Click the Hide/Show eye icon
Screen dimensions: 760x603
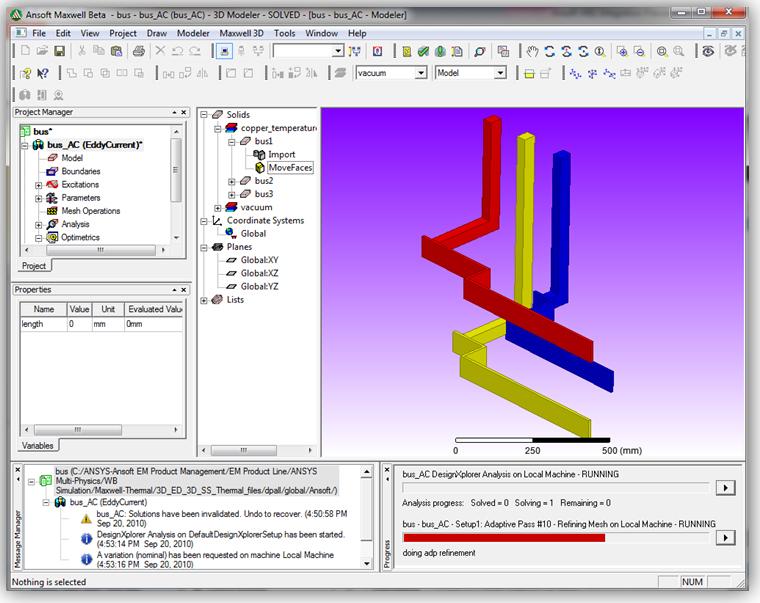pyautogui.click(x=708, y=51)
